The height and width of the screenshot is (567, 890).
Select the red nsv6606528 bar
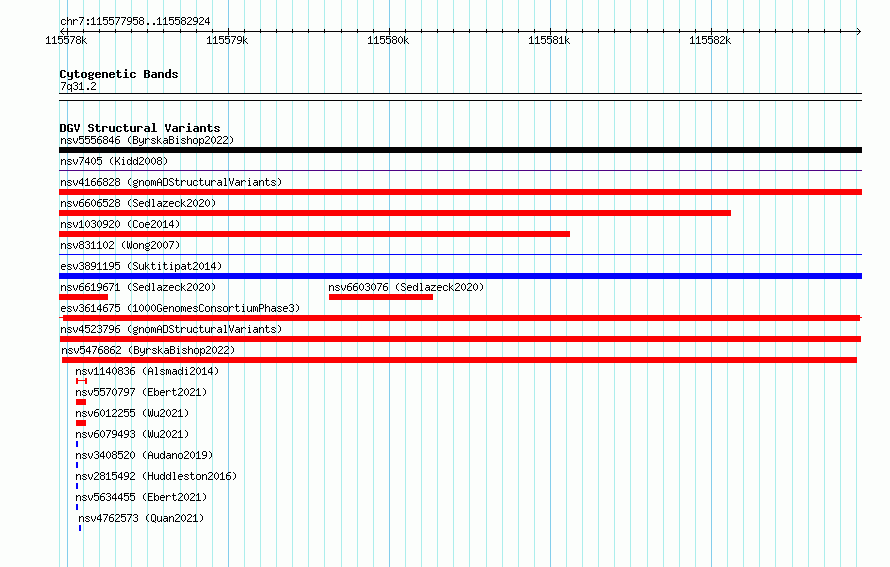point(395,213)
